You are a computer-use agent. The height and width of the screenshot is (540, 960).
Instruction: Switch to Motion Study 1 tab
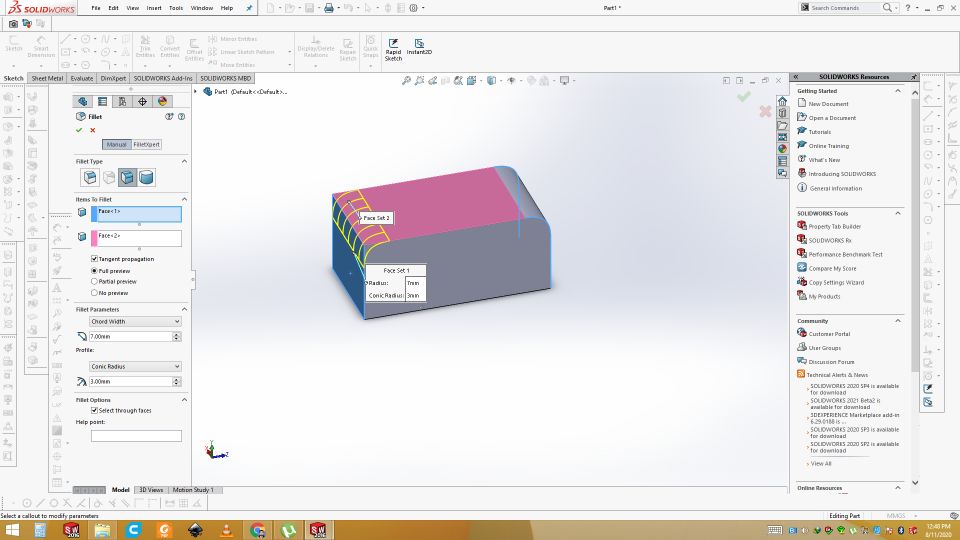193,490
